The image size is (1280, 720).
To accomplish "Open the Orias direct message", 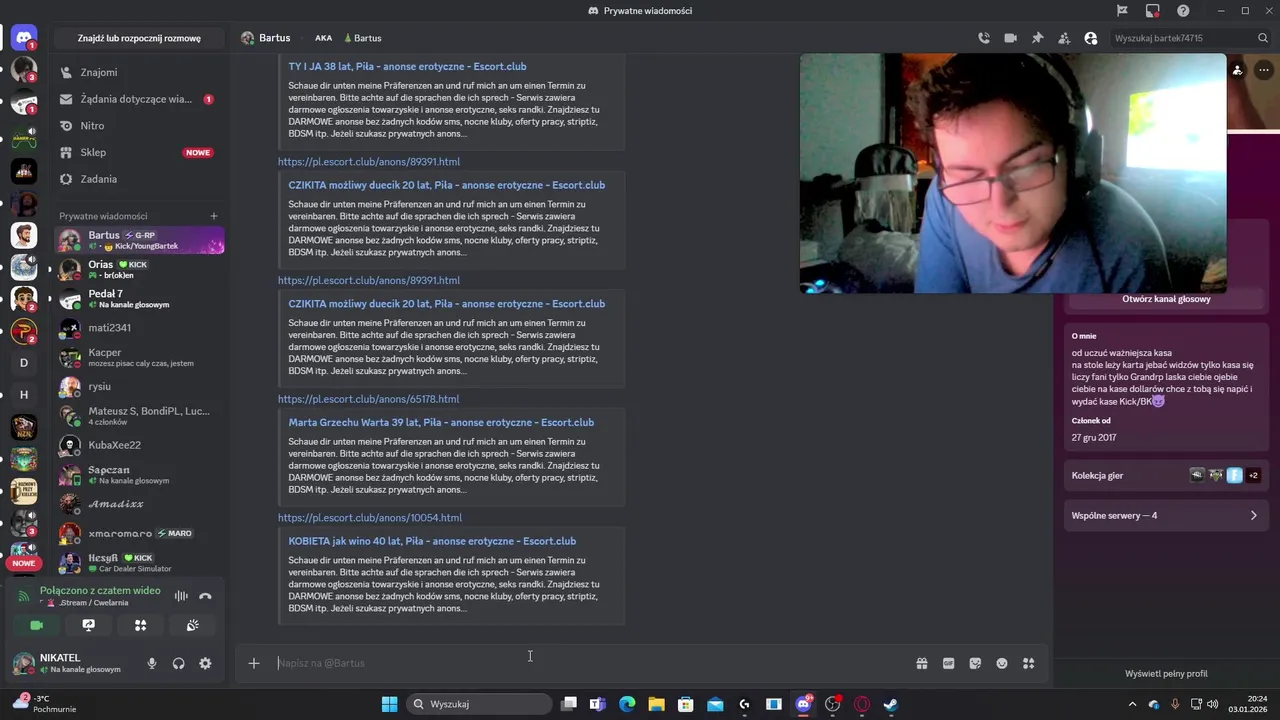I will [x=139, y=269].
